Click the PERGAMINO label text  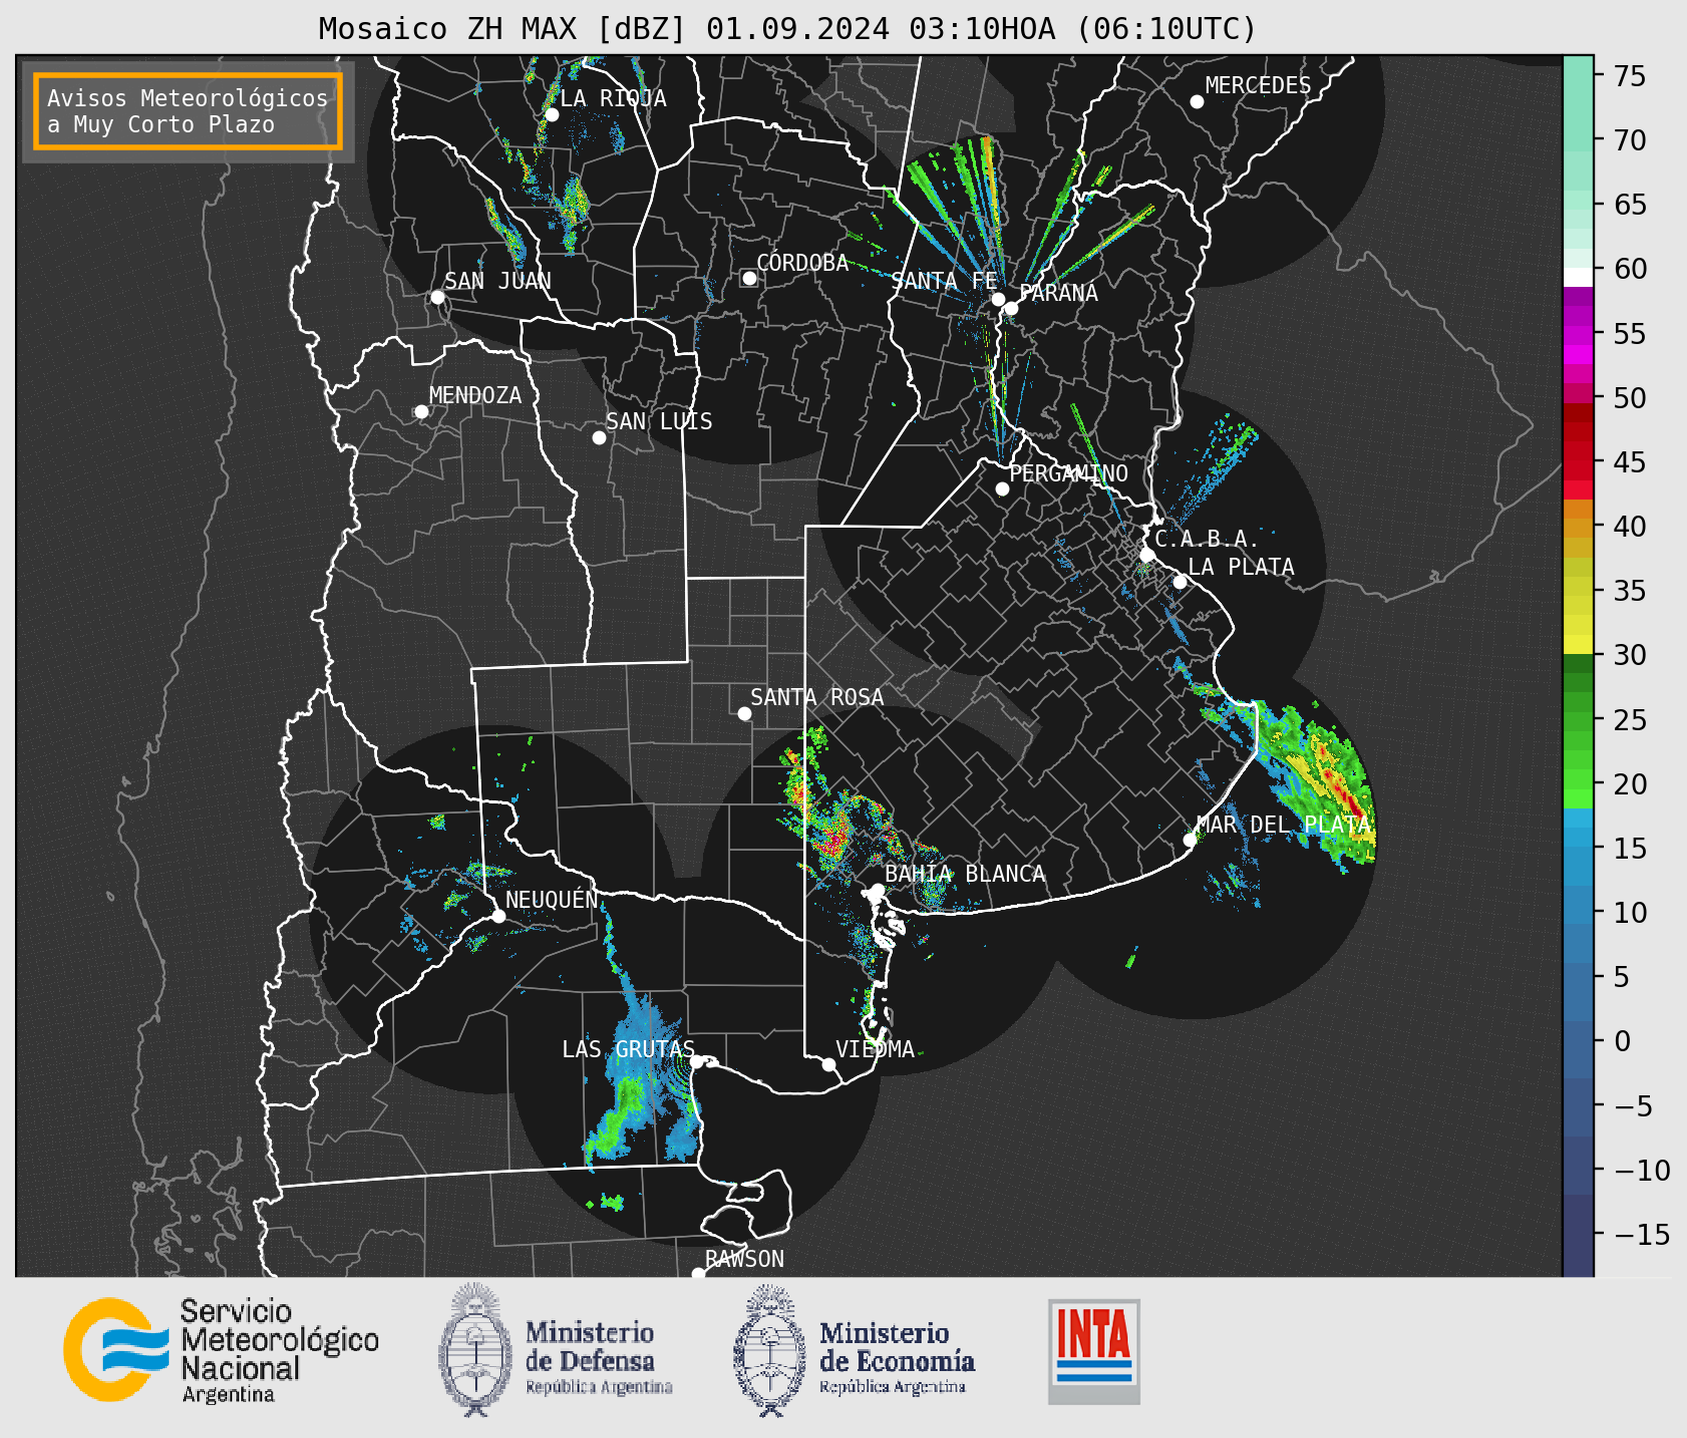1068,473
